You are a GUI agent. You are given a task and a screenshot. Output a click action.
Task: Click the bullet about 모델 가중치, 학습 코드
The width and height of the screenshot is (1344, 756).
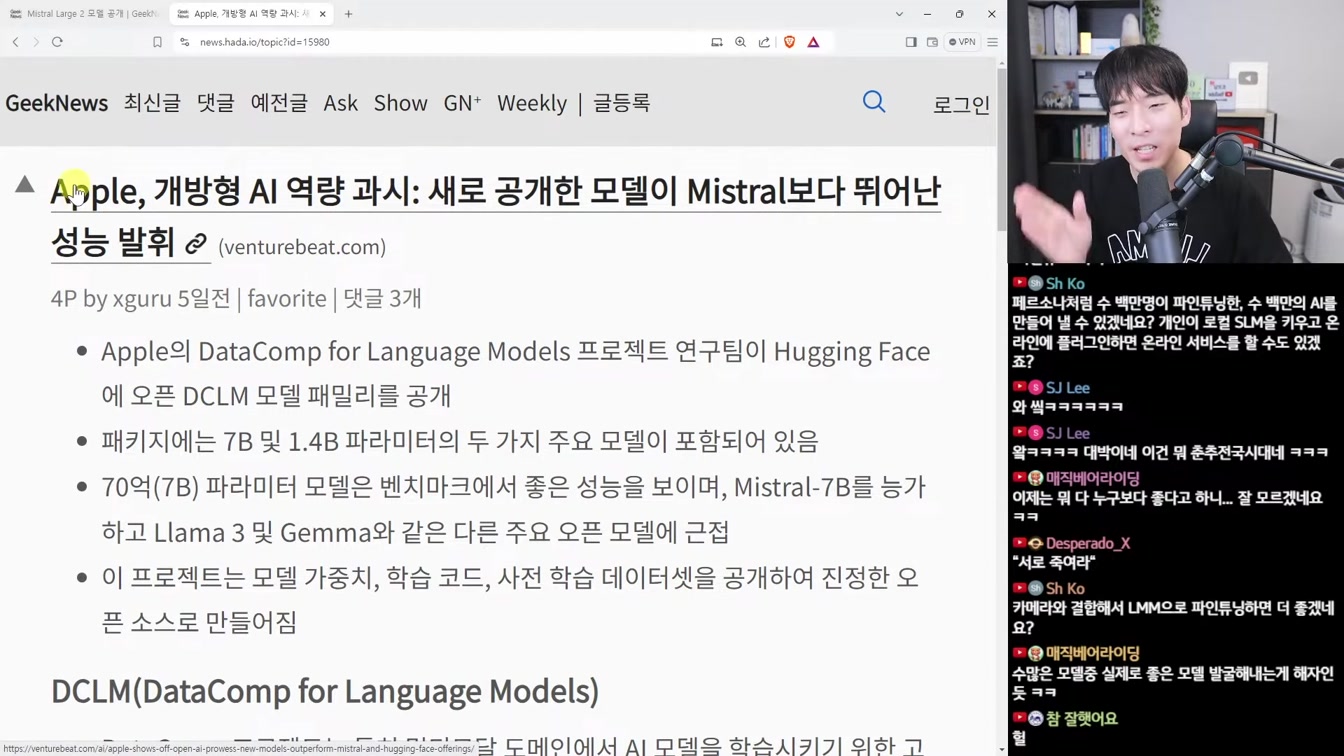click(510, 600)
